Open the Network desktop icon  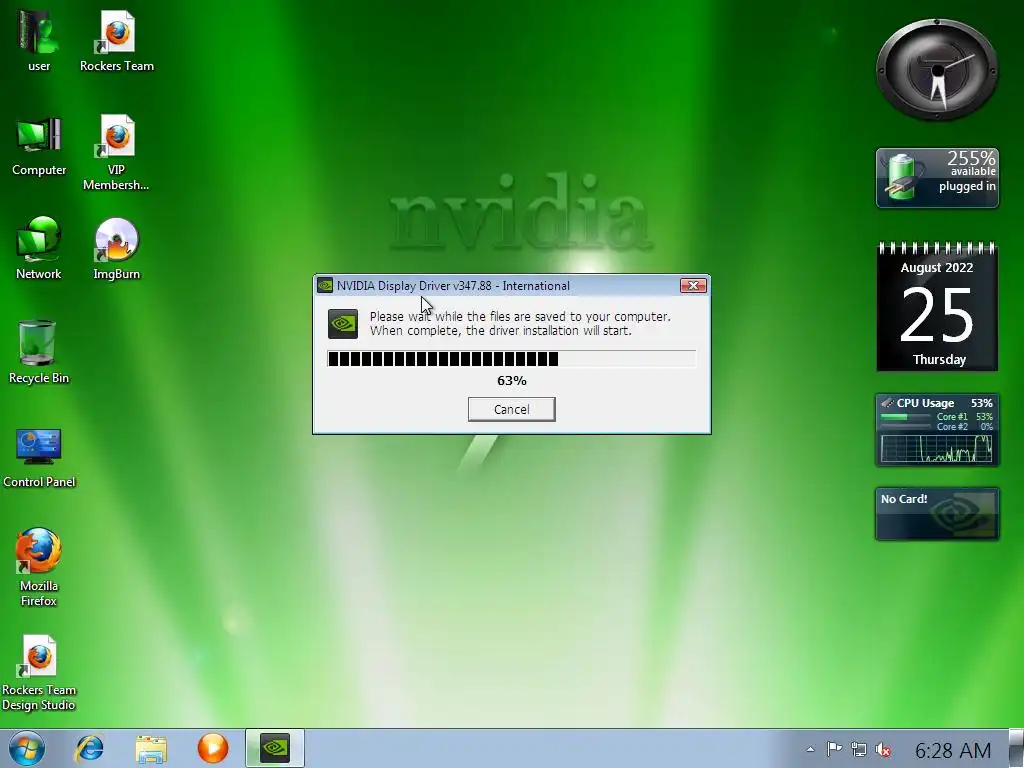point(39,248)
